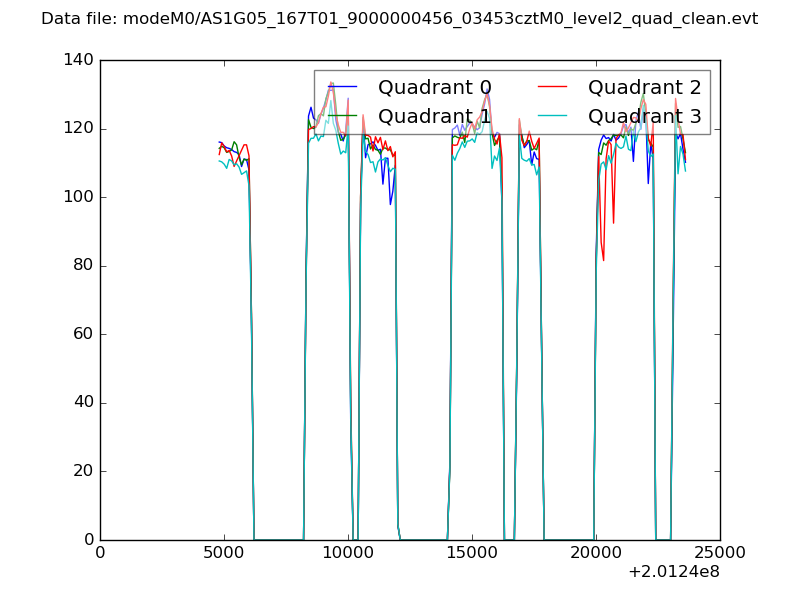Click the y-axis tick label 140
This screenshot has height=600, width=800.
83,60
